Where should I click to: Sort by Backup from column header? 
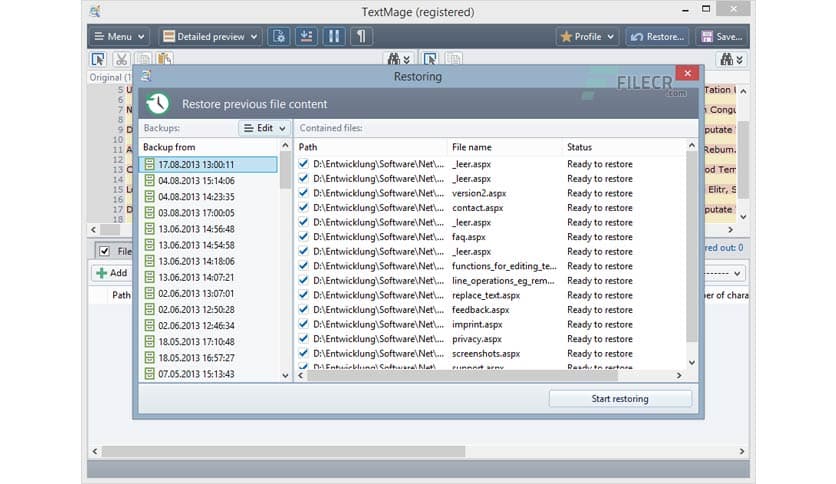pyautogui.click(x=209, y=147)
